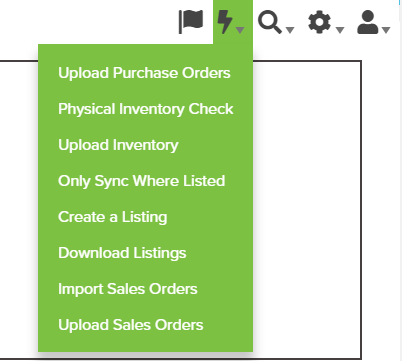Choose Upload Inventory from the menu

click(x=118, y=145)
